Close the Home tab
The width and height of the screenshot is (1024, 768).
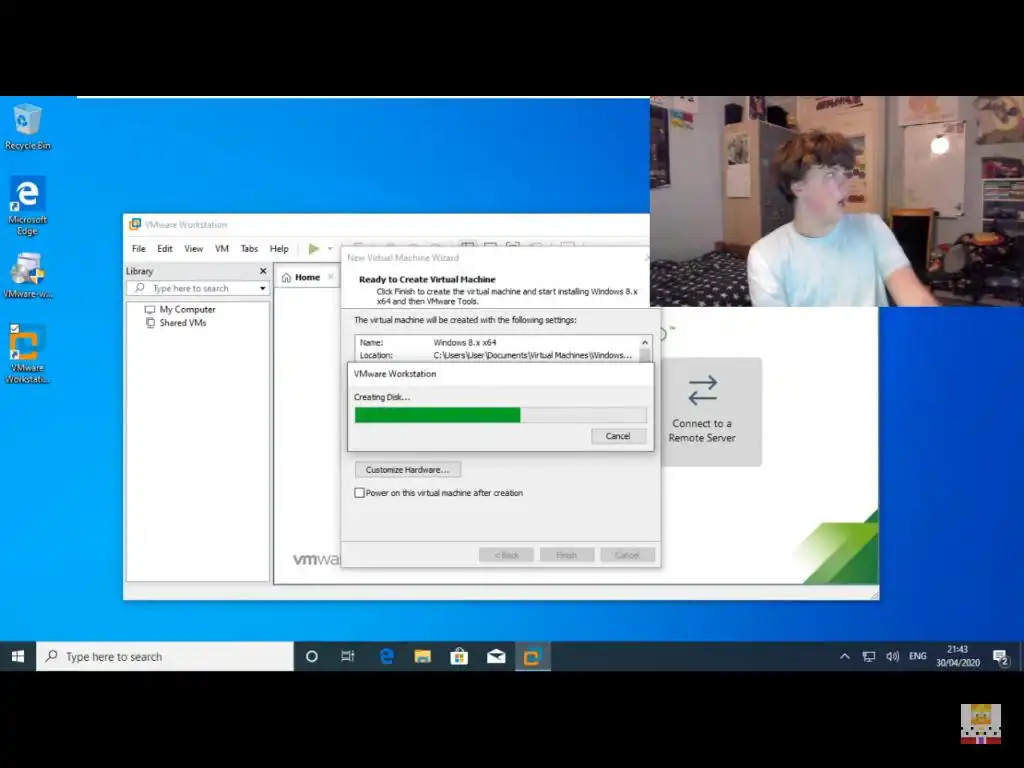(330, 278)
